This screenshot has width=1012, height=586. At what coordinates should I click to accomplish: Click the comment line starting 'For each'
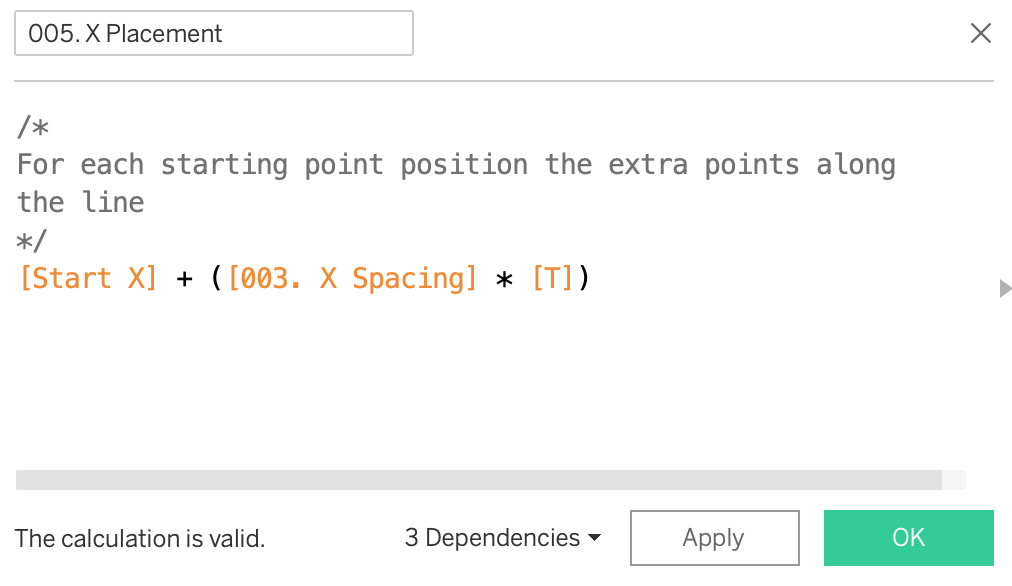click(x=455, y=165)
